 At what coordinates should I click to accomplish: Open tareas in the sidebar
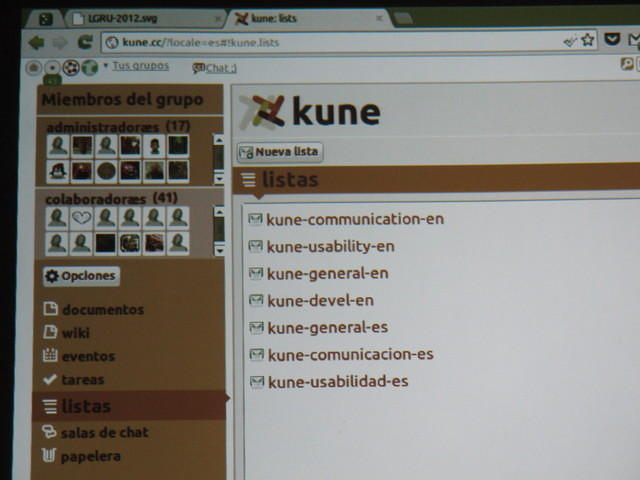73,380
